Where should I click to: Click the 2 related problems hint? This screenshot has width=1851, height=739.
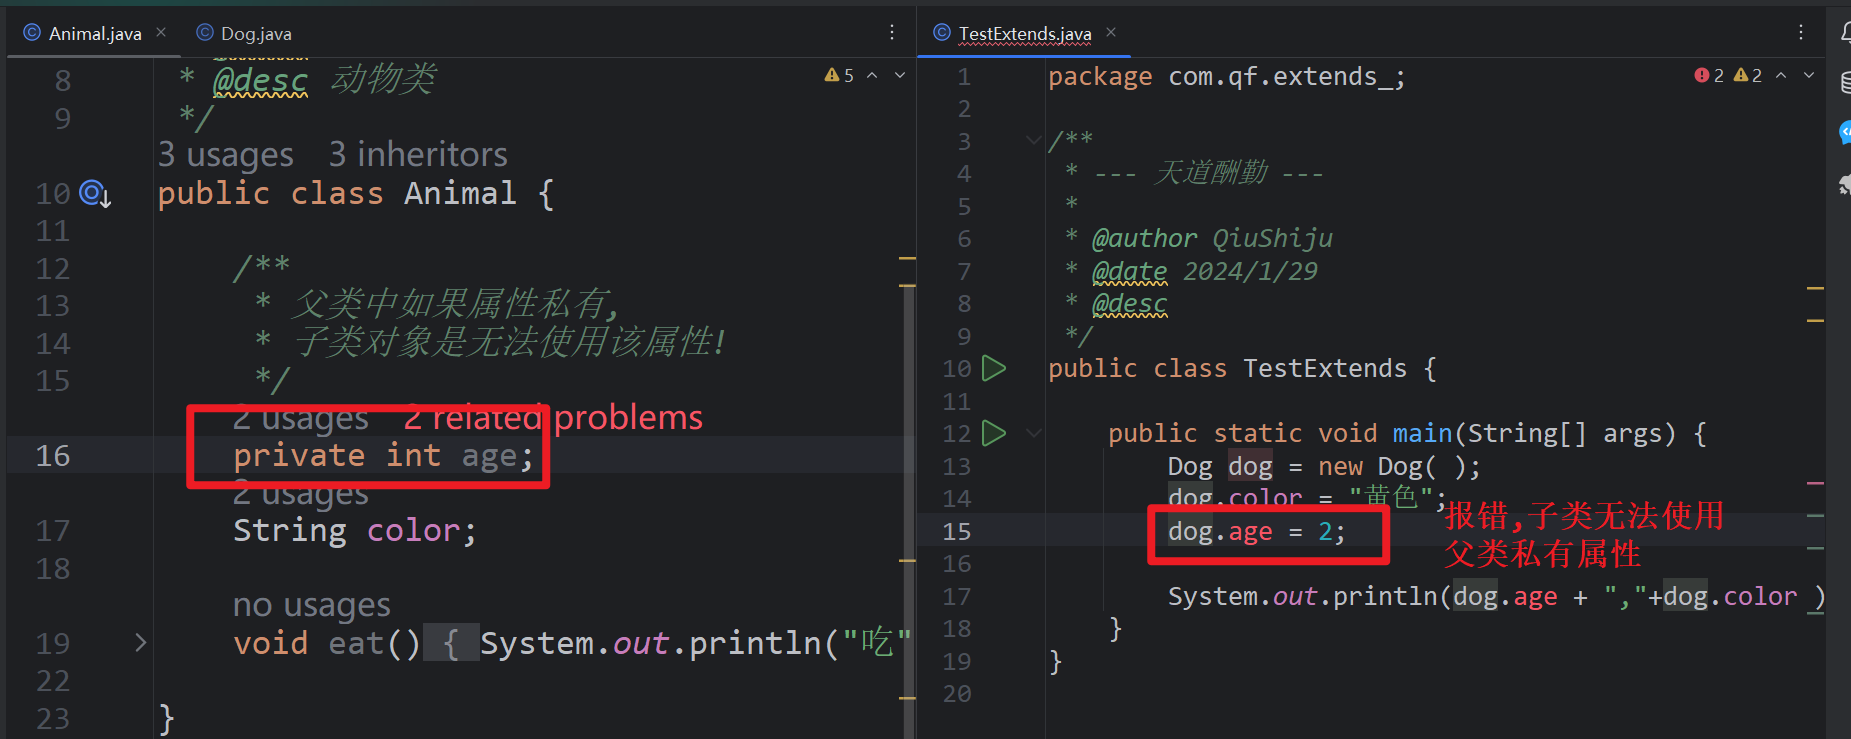coord(553,417)
